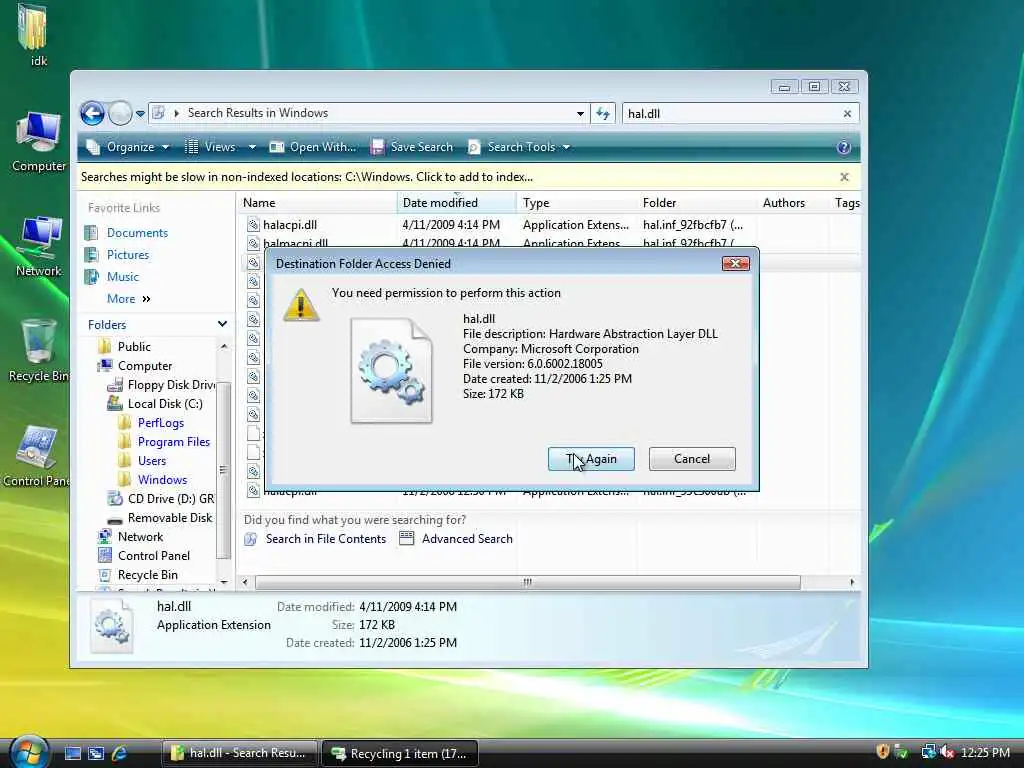This screenshot has width=1024, height=768.
Task: Open the Organize menu
Action: [129, 147]
